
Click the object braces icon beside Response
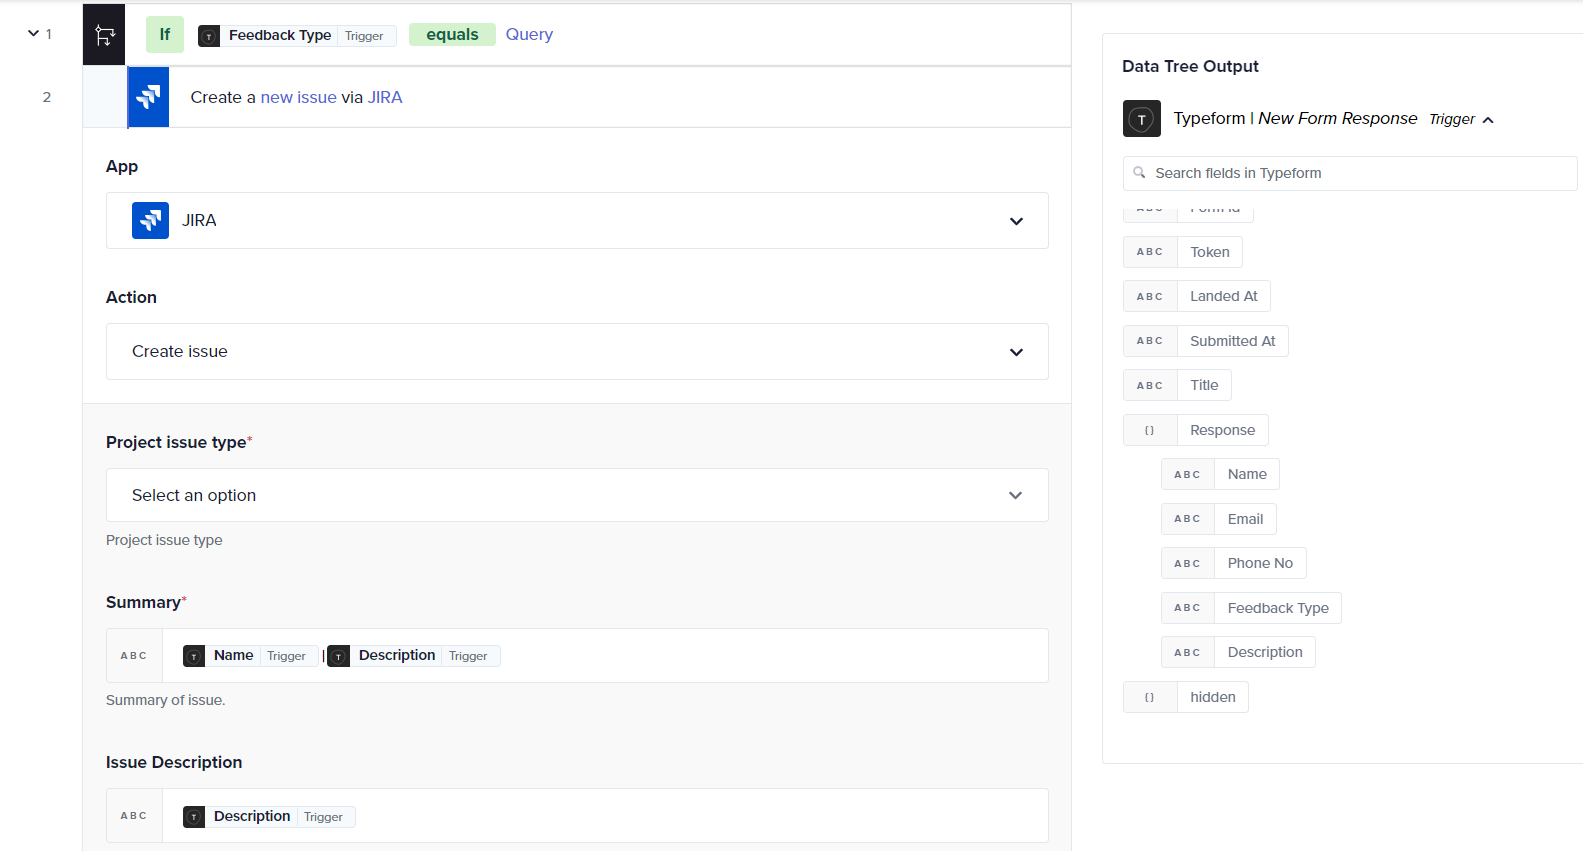pyautogui.click(x=1150, y=430)
